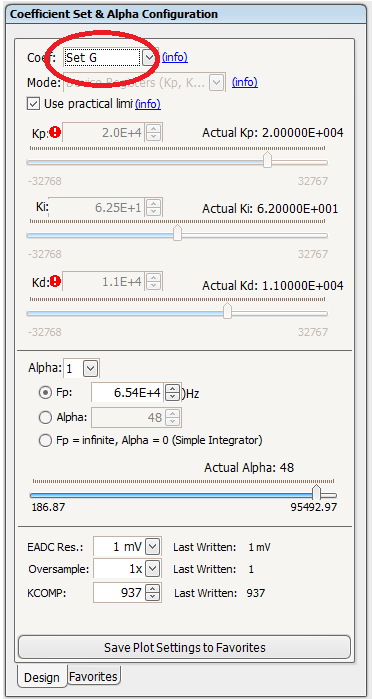Open the info link next to Mode
Screen dimensions: 372x699
[245, 82]
